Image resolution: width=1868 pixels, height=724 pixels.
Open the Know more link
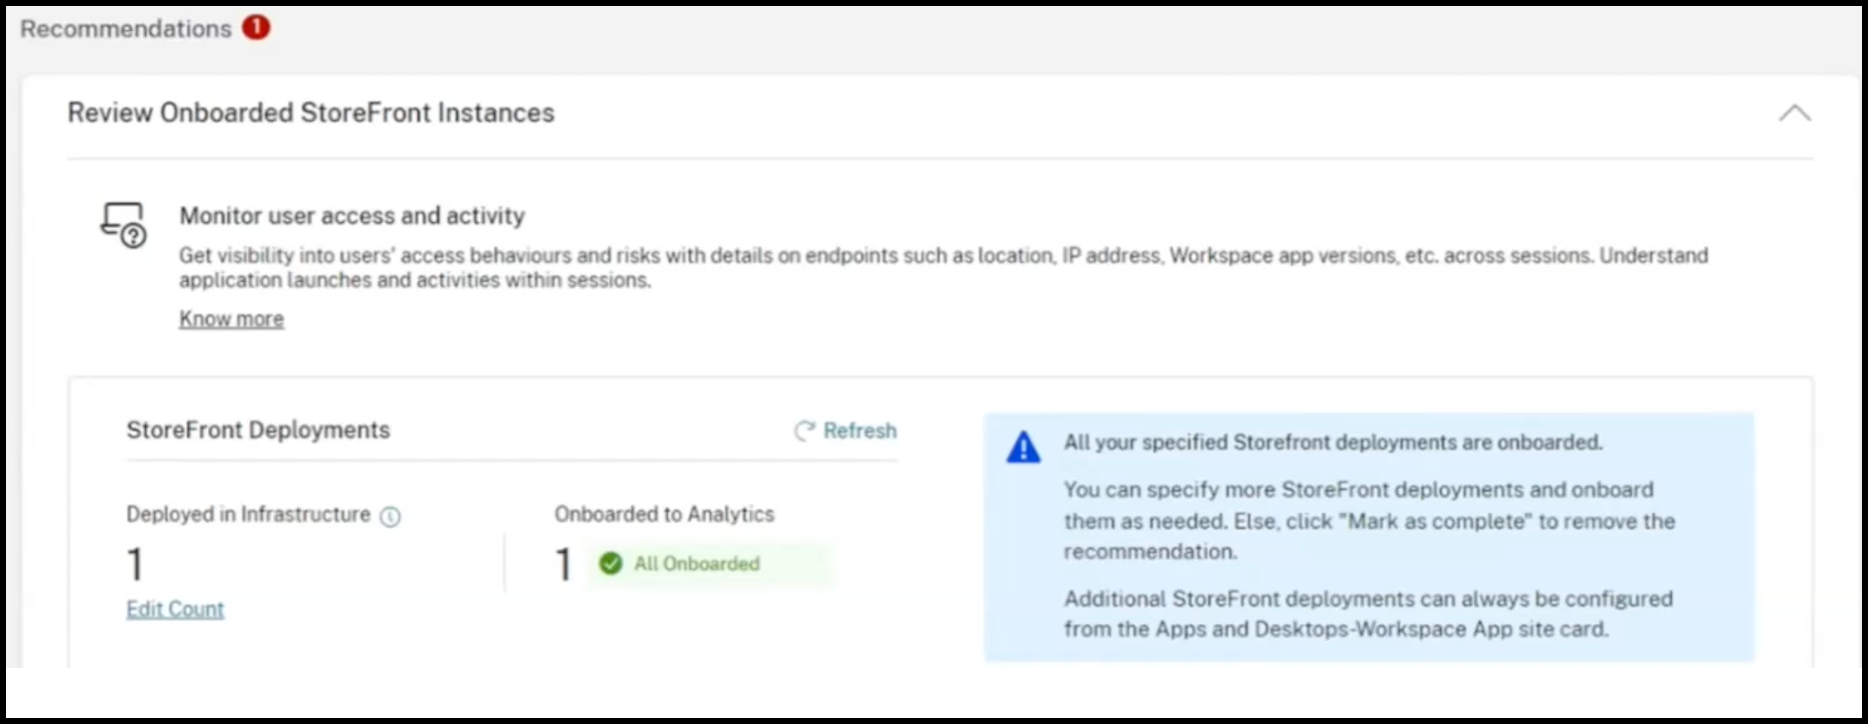(231, 319)
